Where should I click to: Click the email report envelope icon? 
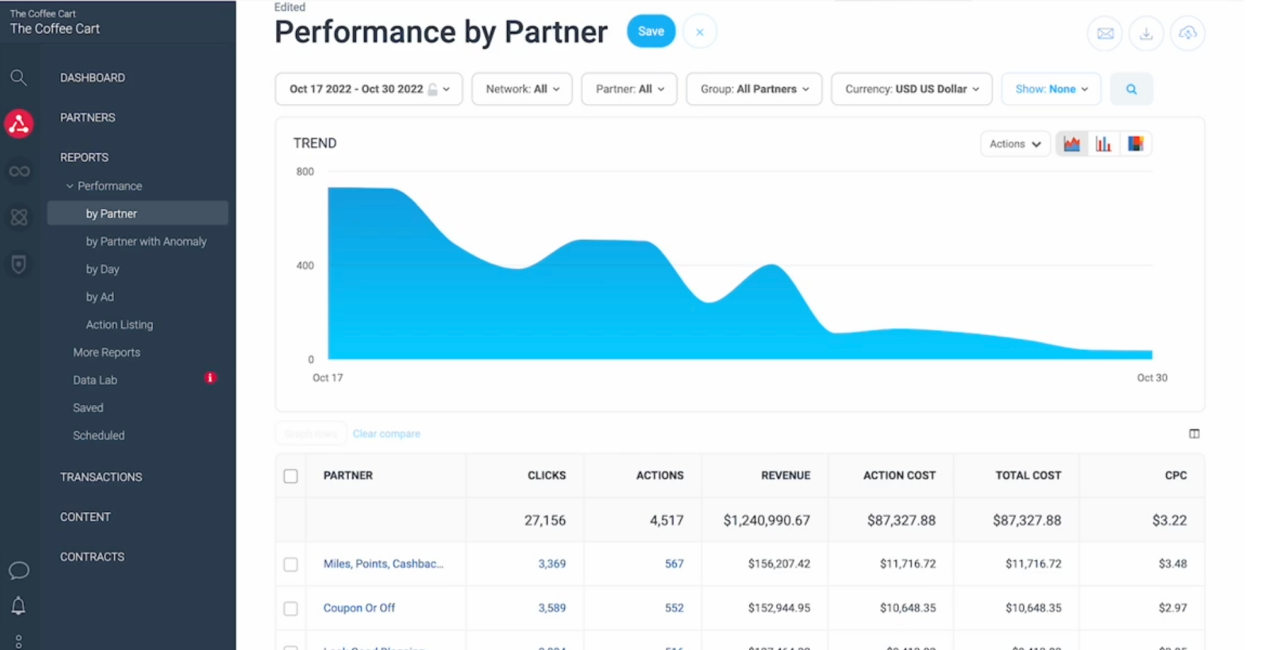point(1105,33)
